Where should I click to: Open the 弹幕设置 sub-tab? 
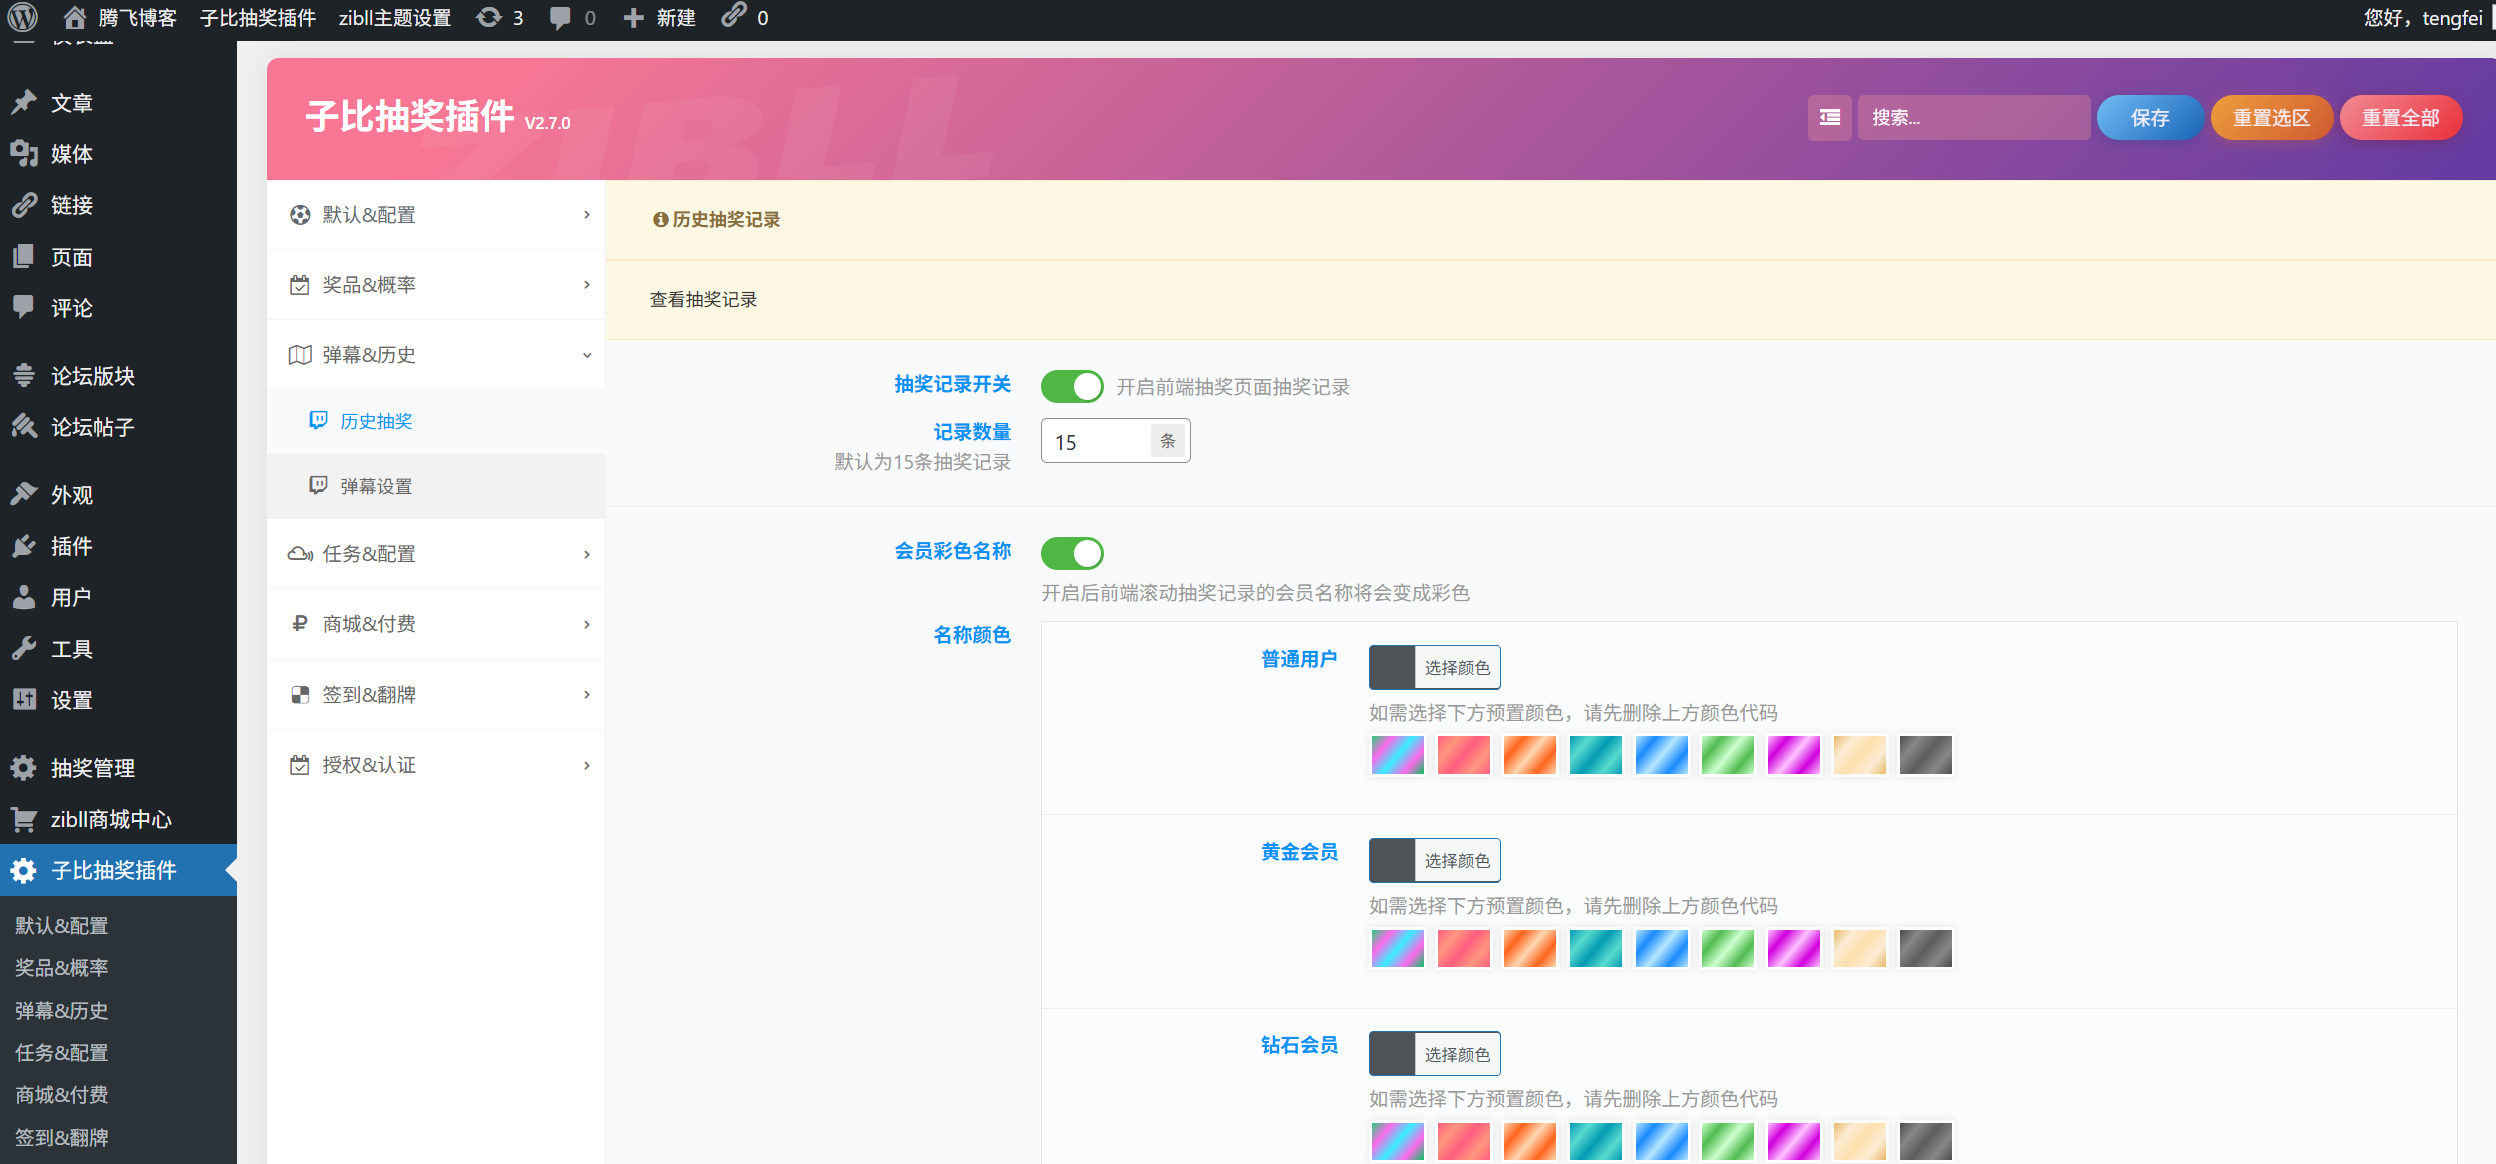(x=376, y=486)
